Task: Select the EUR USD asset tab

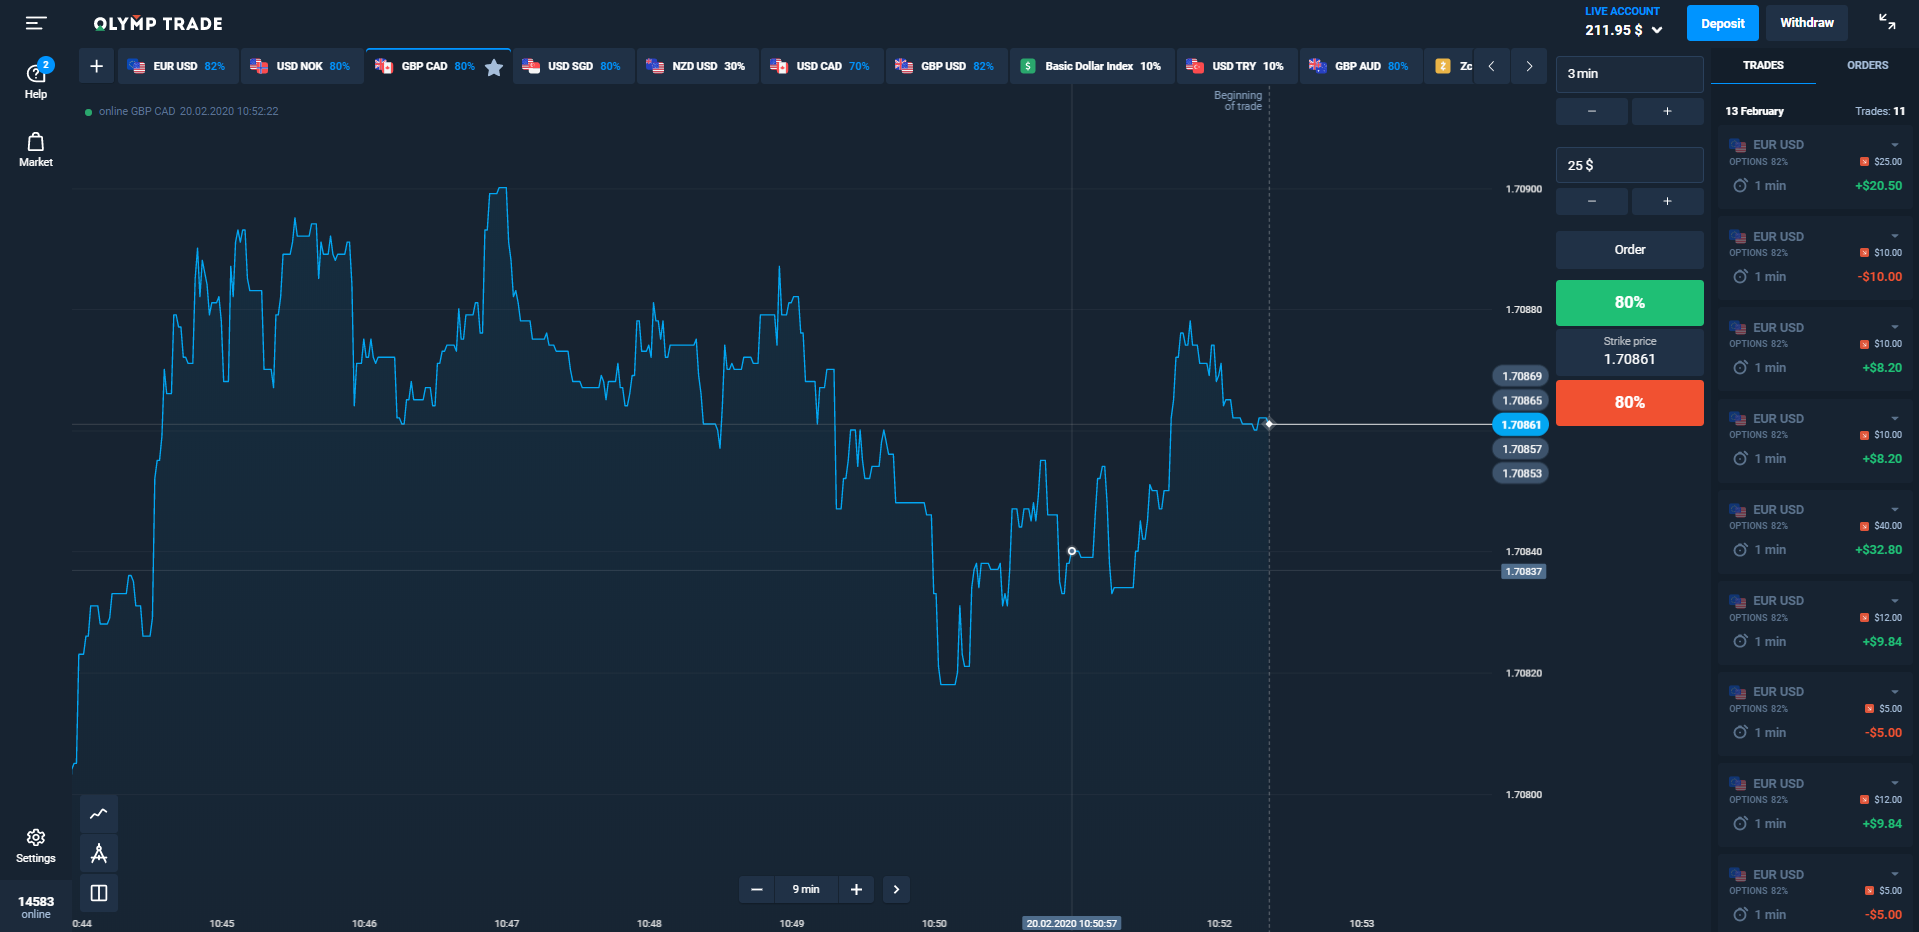Action: click(178, 66)
